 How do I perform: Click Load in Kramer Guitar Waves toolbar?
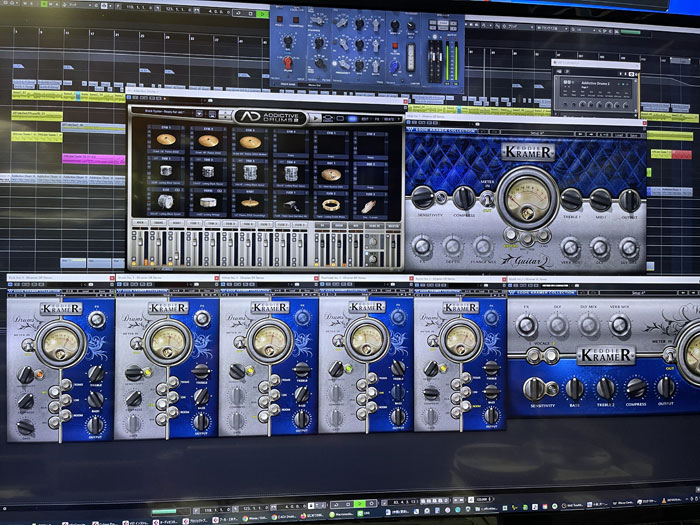[x=619, y=135]
